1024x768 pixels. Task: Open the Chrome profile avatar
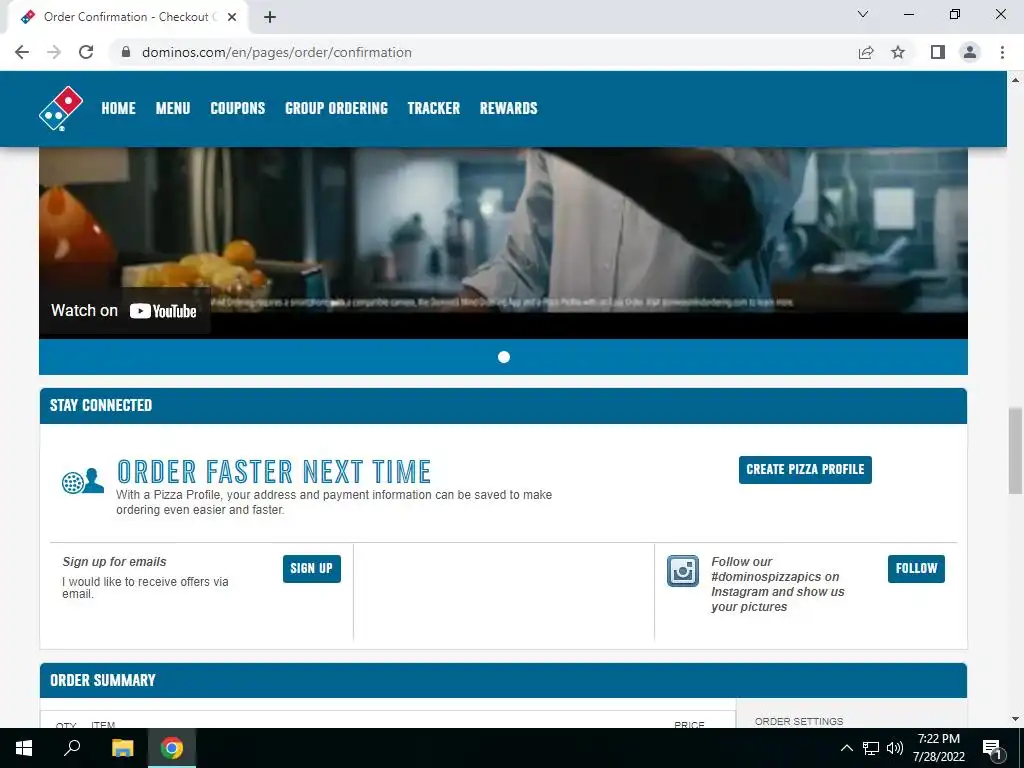point(970,52)
